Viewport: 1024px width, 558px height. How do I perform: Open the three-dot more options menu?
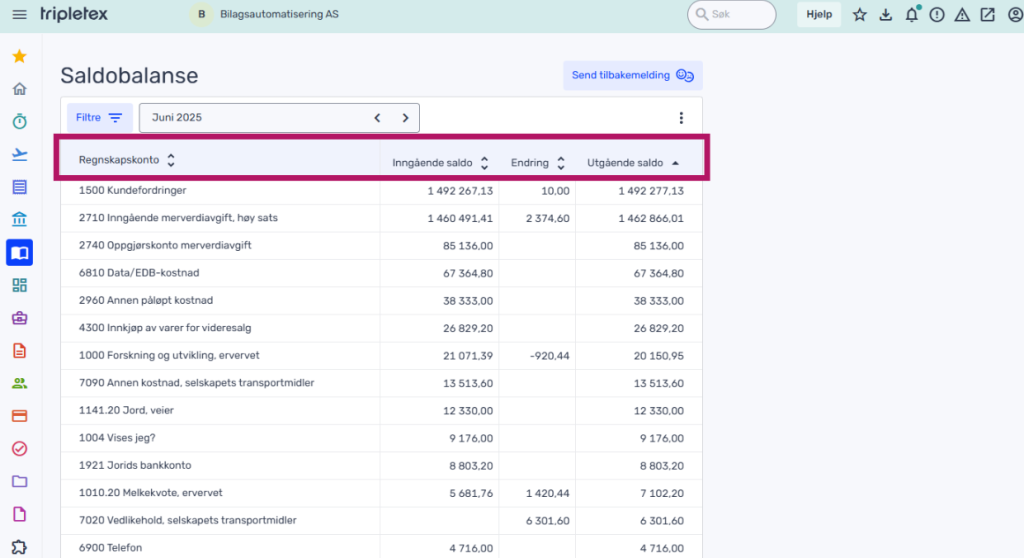tap(681, 118)
